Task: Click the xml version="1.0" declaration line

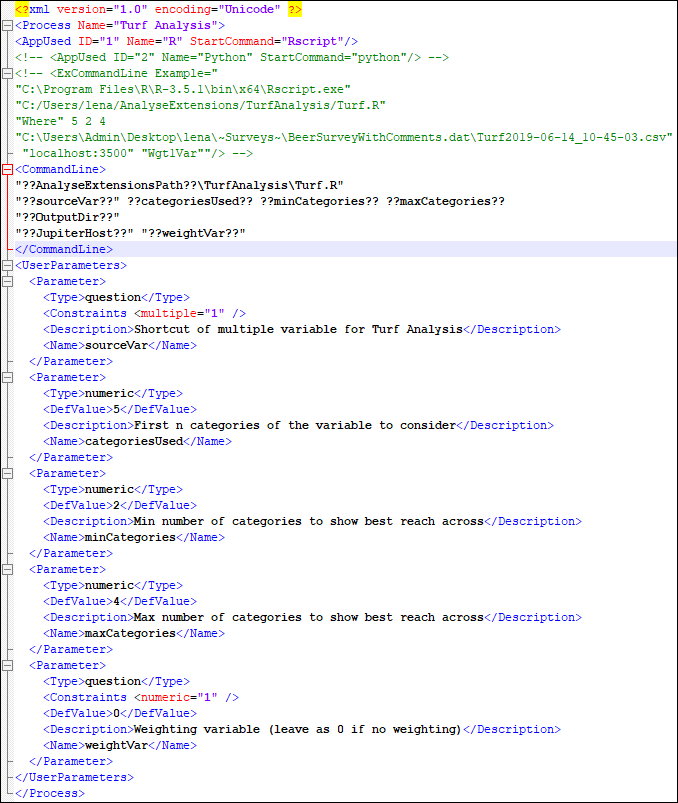Action: (x=159, y=10)
